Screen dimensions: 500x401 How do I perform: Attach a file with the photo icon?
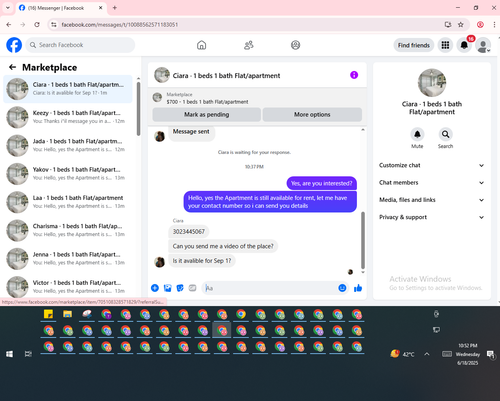[167, 288]
